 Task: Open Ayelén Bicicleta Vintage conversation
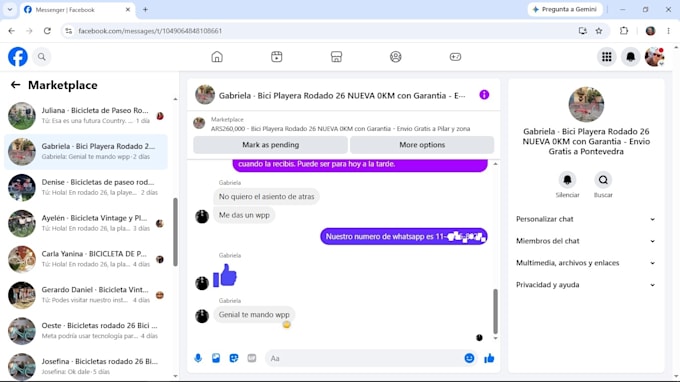tap(86, 224)
